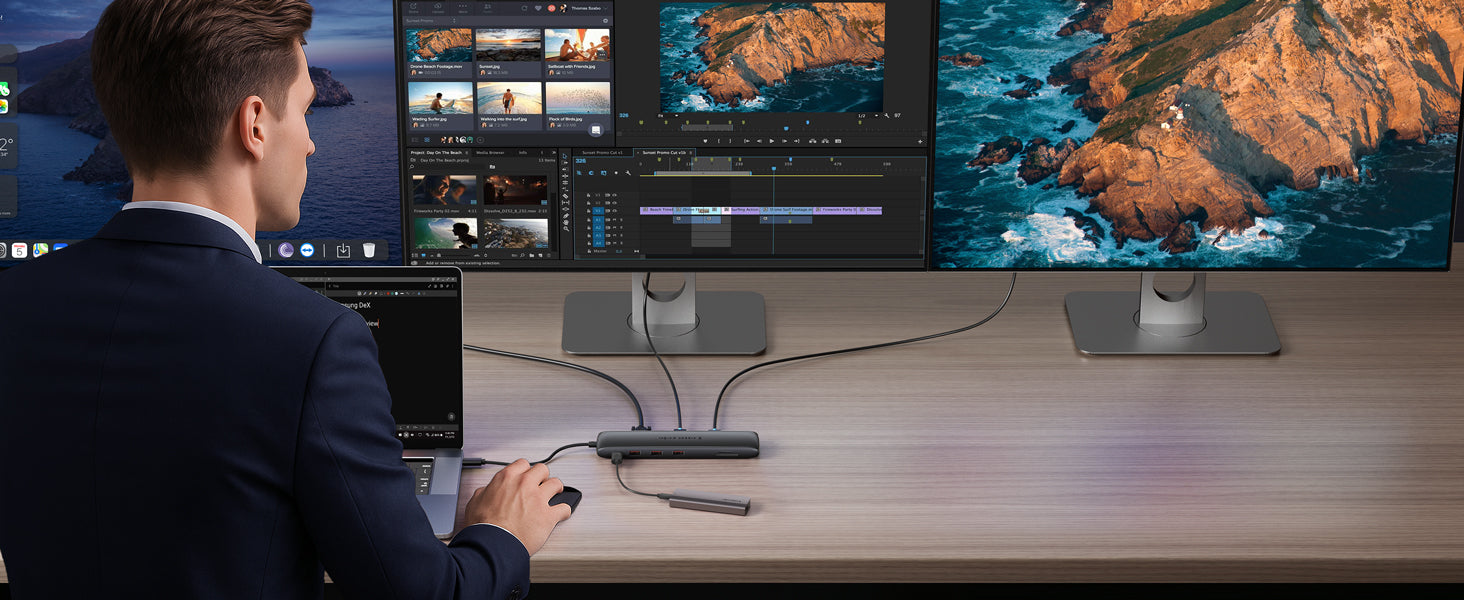Screen dimensions: 1464x600
Task: Toggle eye visibility for top video track
Action: [x=612, y=195]
